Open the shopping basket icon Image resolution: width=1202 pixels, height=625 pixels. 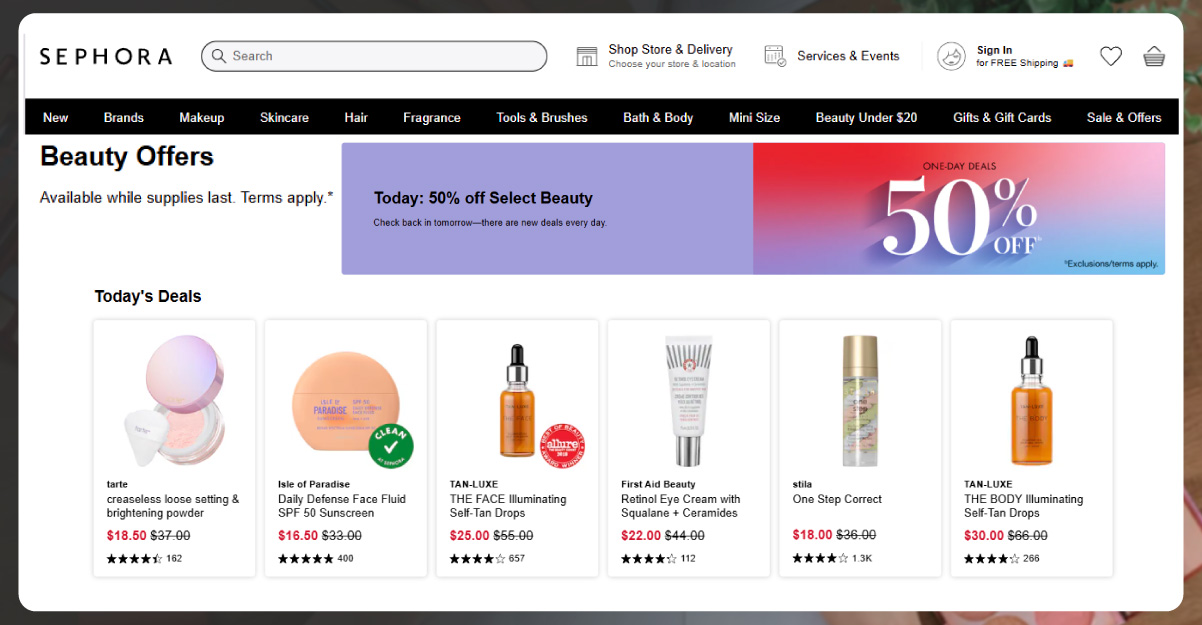point(1154,56)
